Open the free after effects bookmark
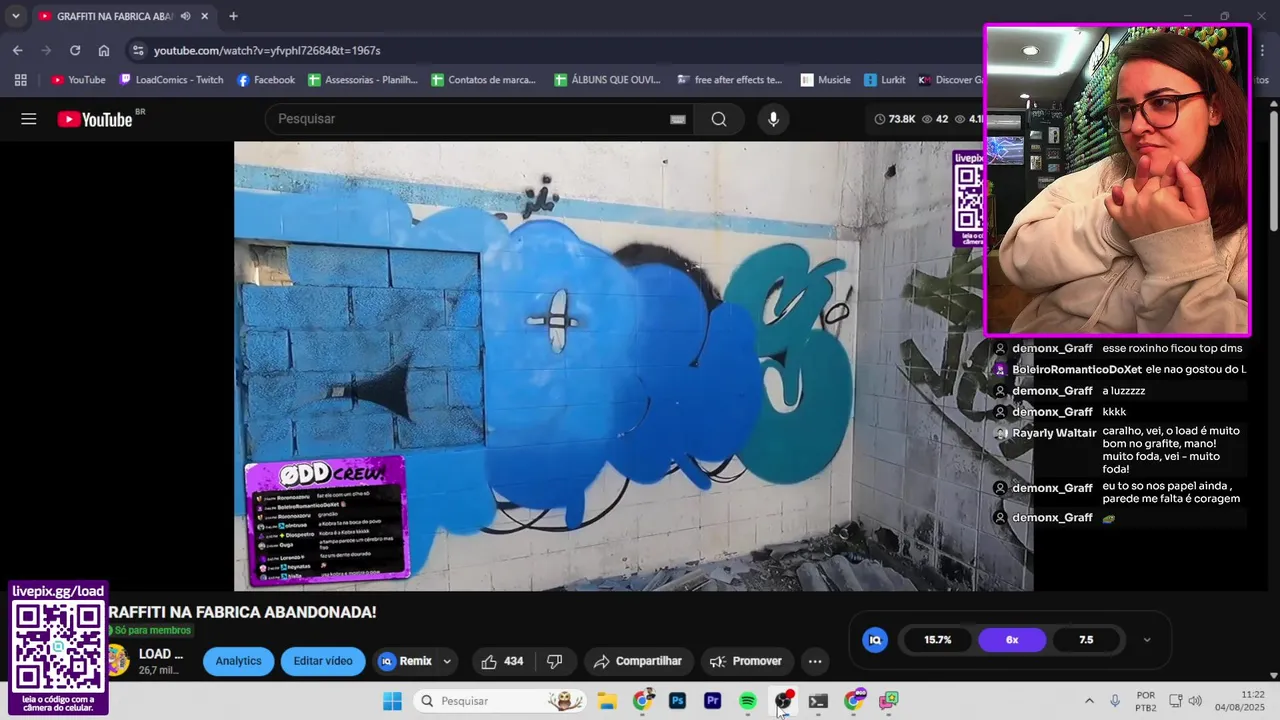 click(730, 80)
